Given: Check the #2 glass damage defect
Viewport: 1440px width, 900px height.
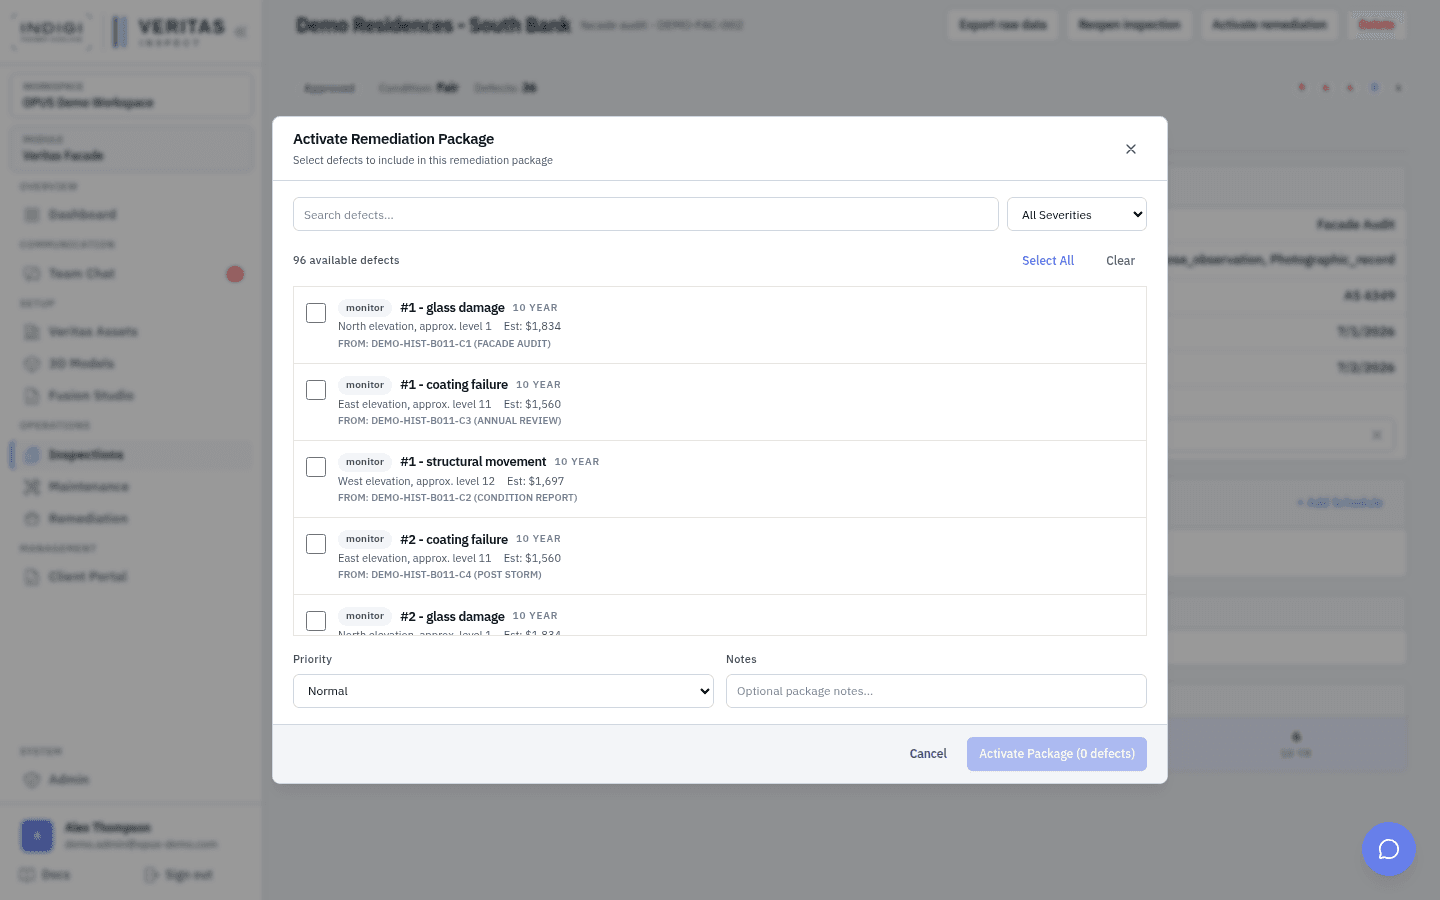Looking at the screenshot, I should pyautogui.click(x=316, y=621).
